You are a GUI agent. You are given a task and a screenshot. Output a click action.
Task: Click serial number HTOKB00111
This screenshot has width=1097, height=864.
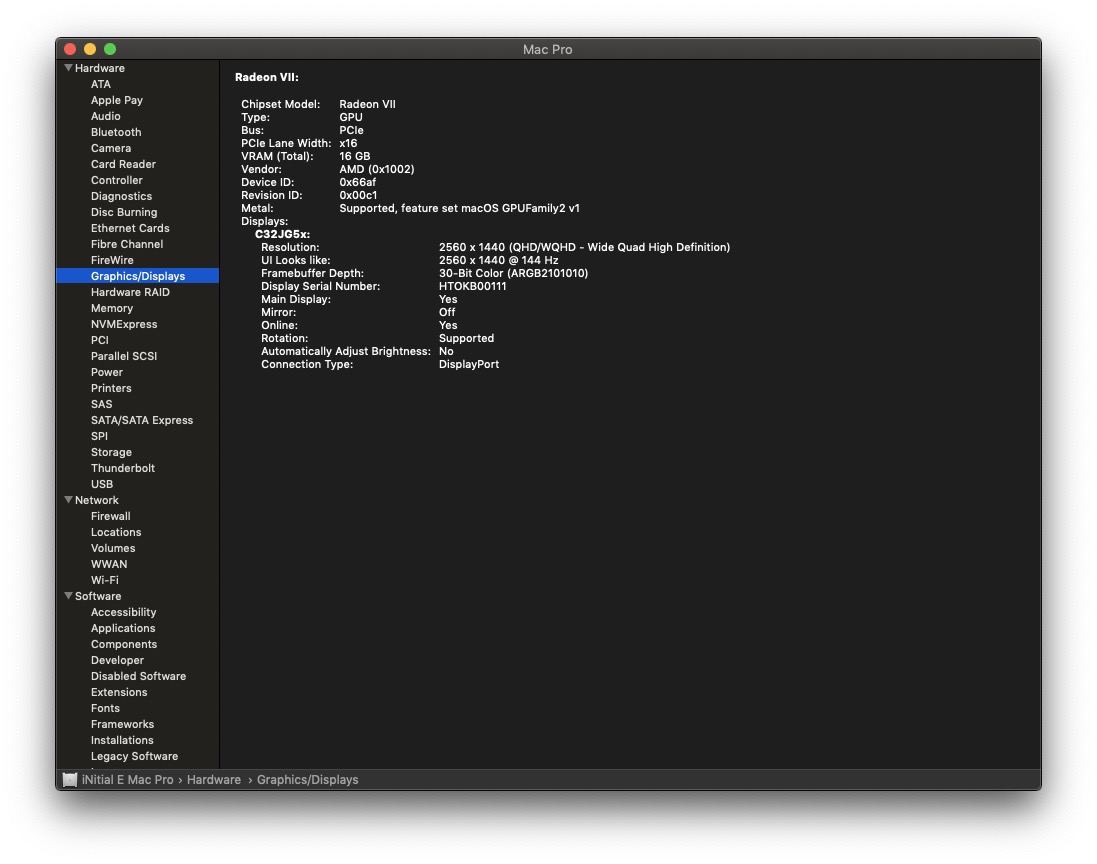pyautogui.click(x=473, y=286)
